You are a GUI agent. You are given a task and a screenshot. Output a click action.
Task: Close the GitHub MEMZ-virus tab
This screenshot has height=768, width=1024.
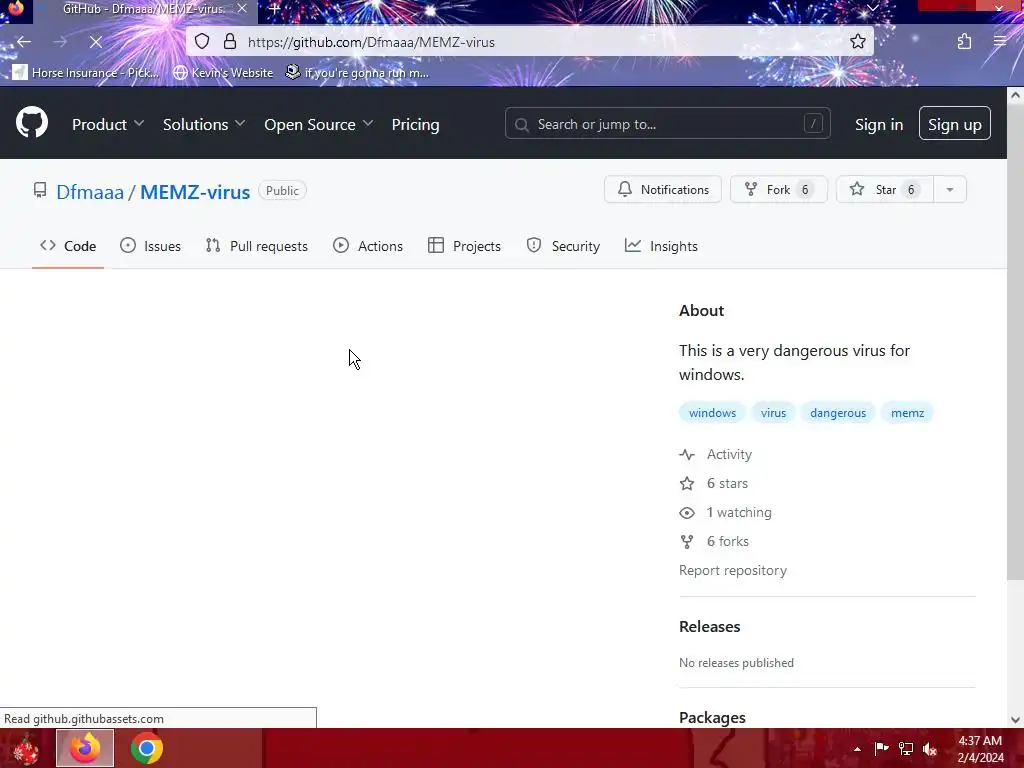pos(242,9)
